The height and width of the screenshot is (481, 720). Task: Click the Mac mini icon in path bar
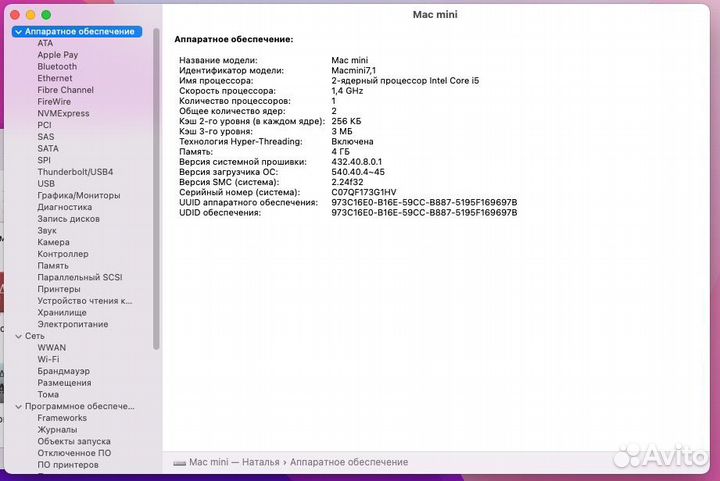pos(179,462)
